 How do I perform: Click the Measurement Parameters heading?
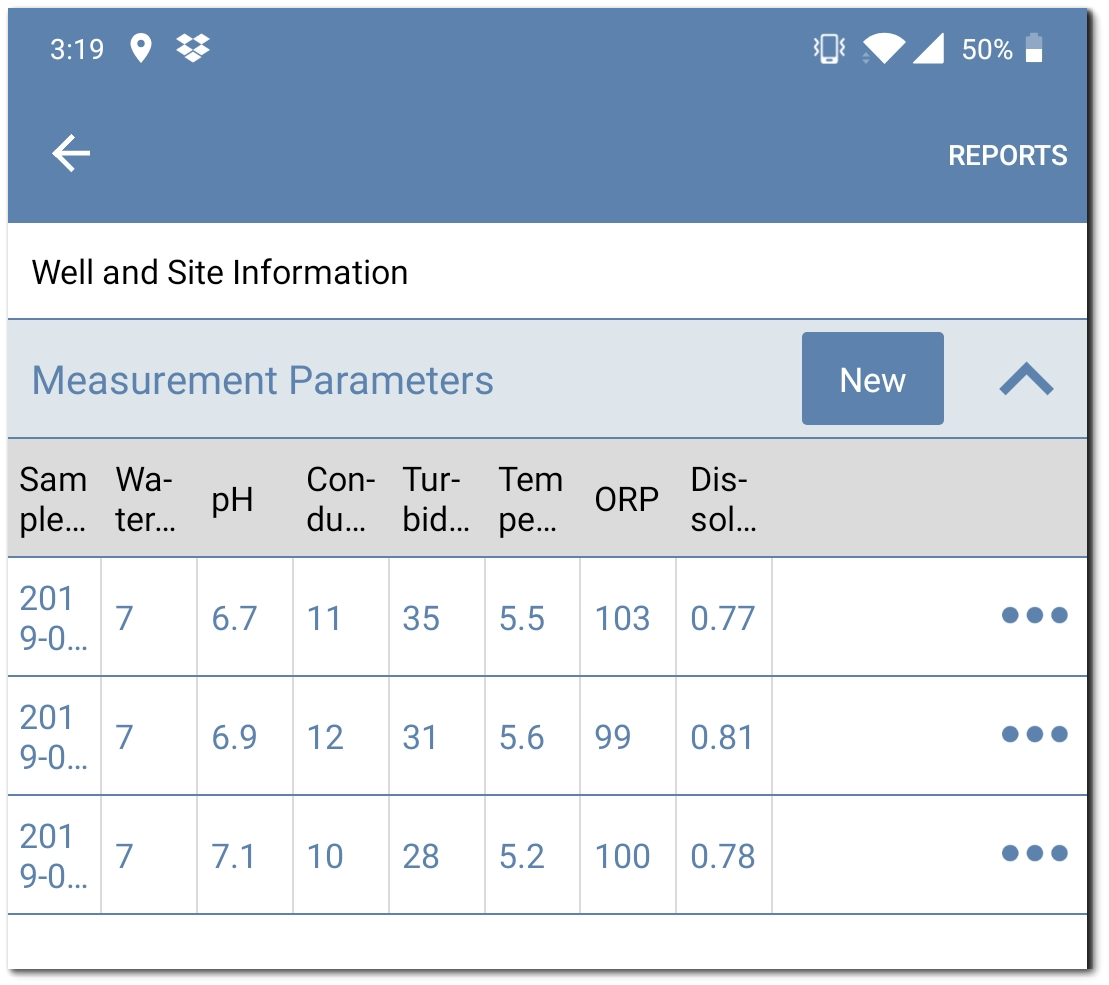tap(261, 380)
